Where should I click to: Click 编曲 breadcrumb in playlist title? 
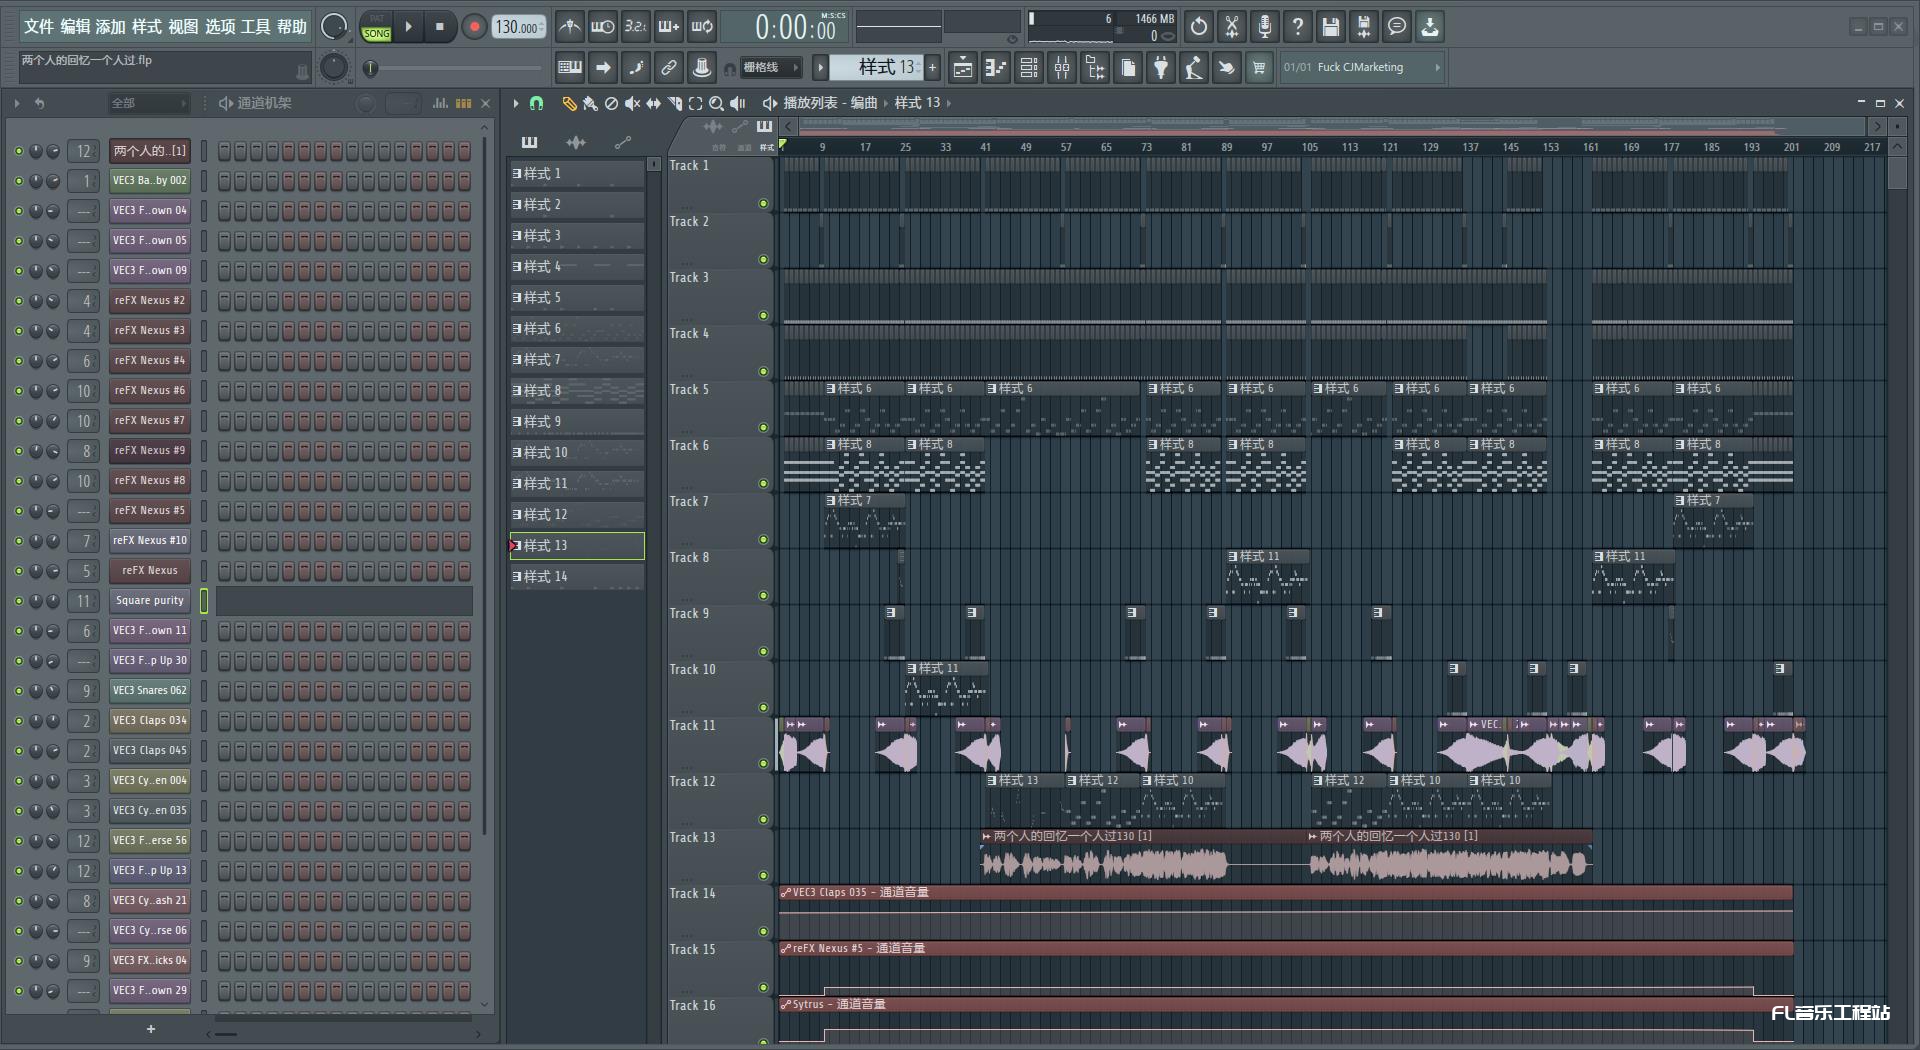pos(864,103)
